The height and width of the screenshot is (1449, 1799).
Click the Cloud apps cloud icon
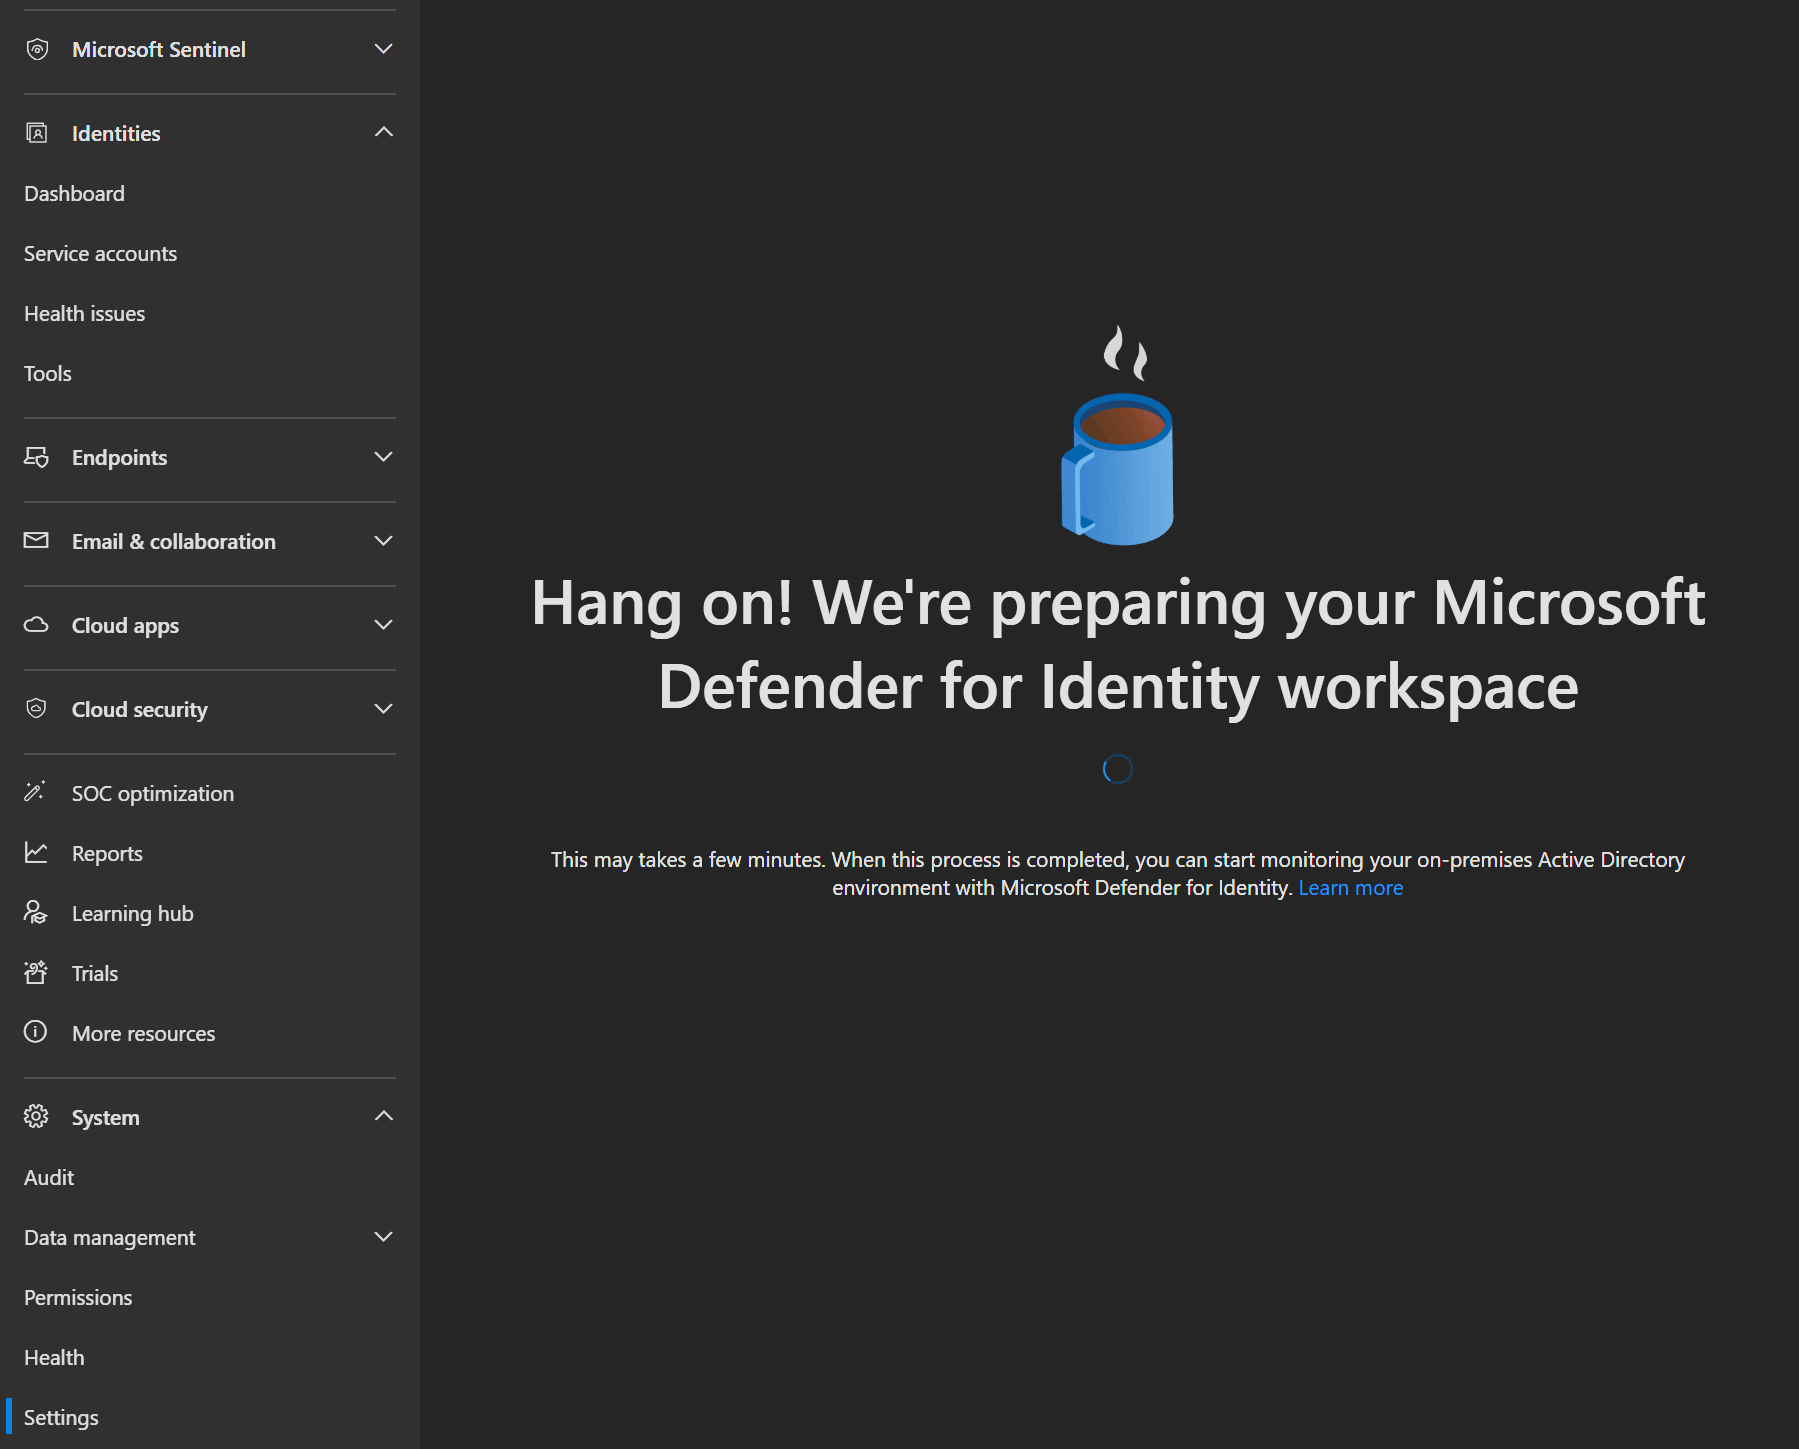tap(37, 625)
